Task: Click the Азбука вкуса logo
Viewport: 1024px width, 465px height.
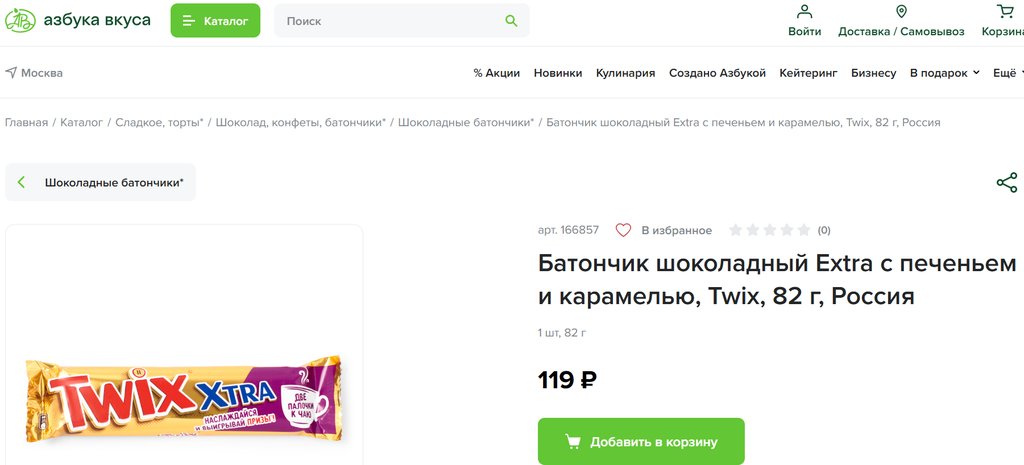Action: pos(78,20)
